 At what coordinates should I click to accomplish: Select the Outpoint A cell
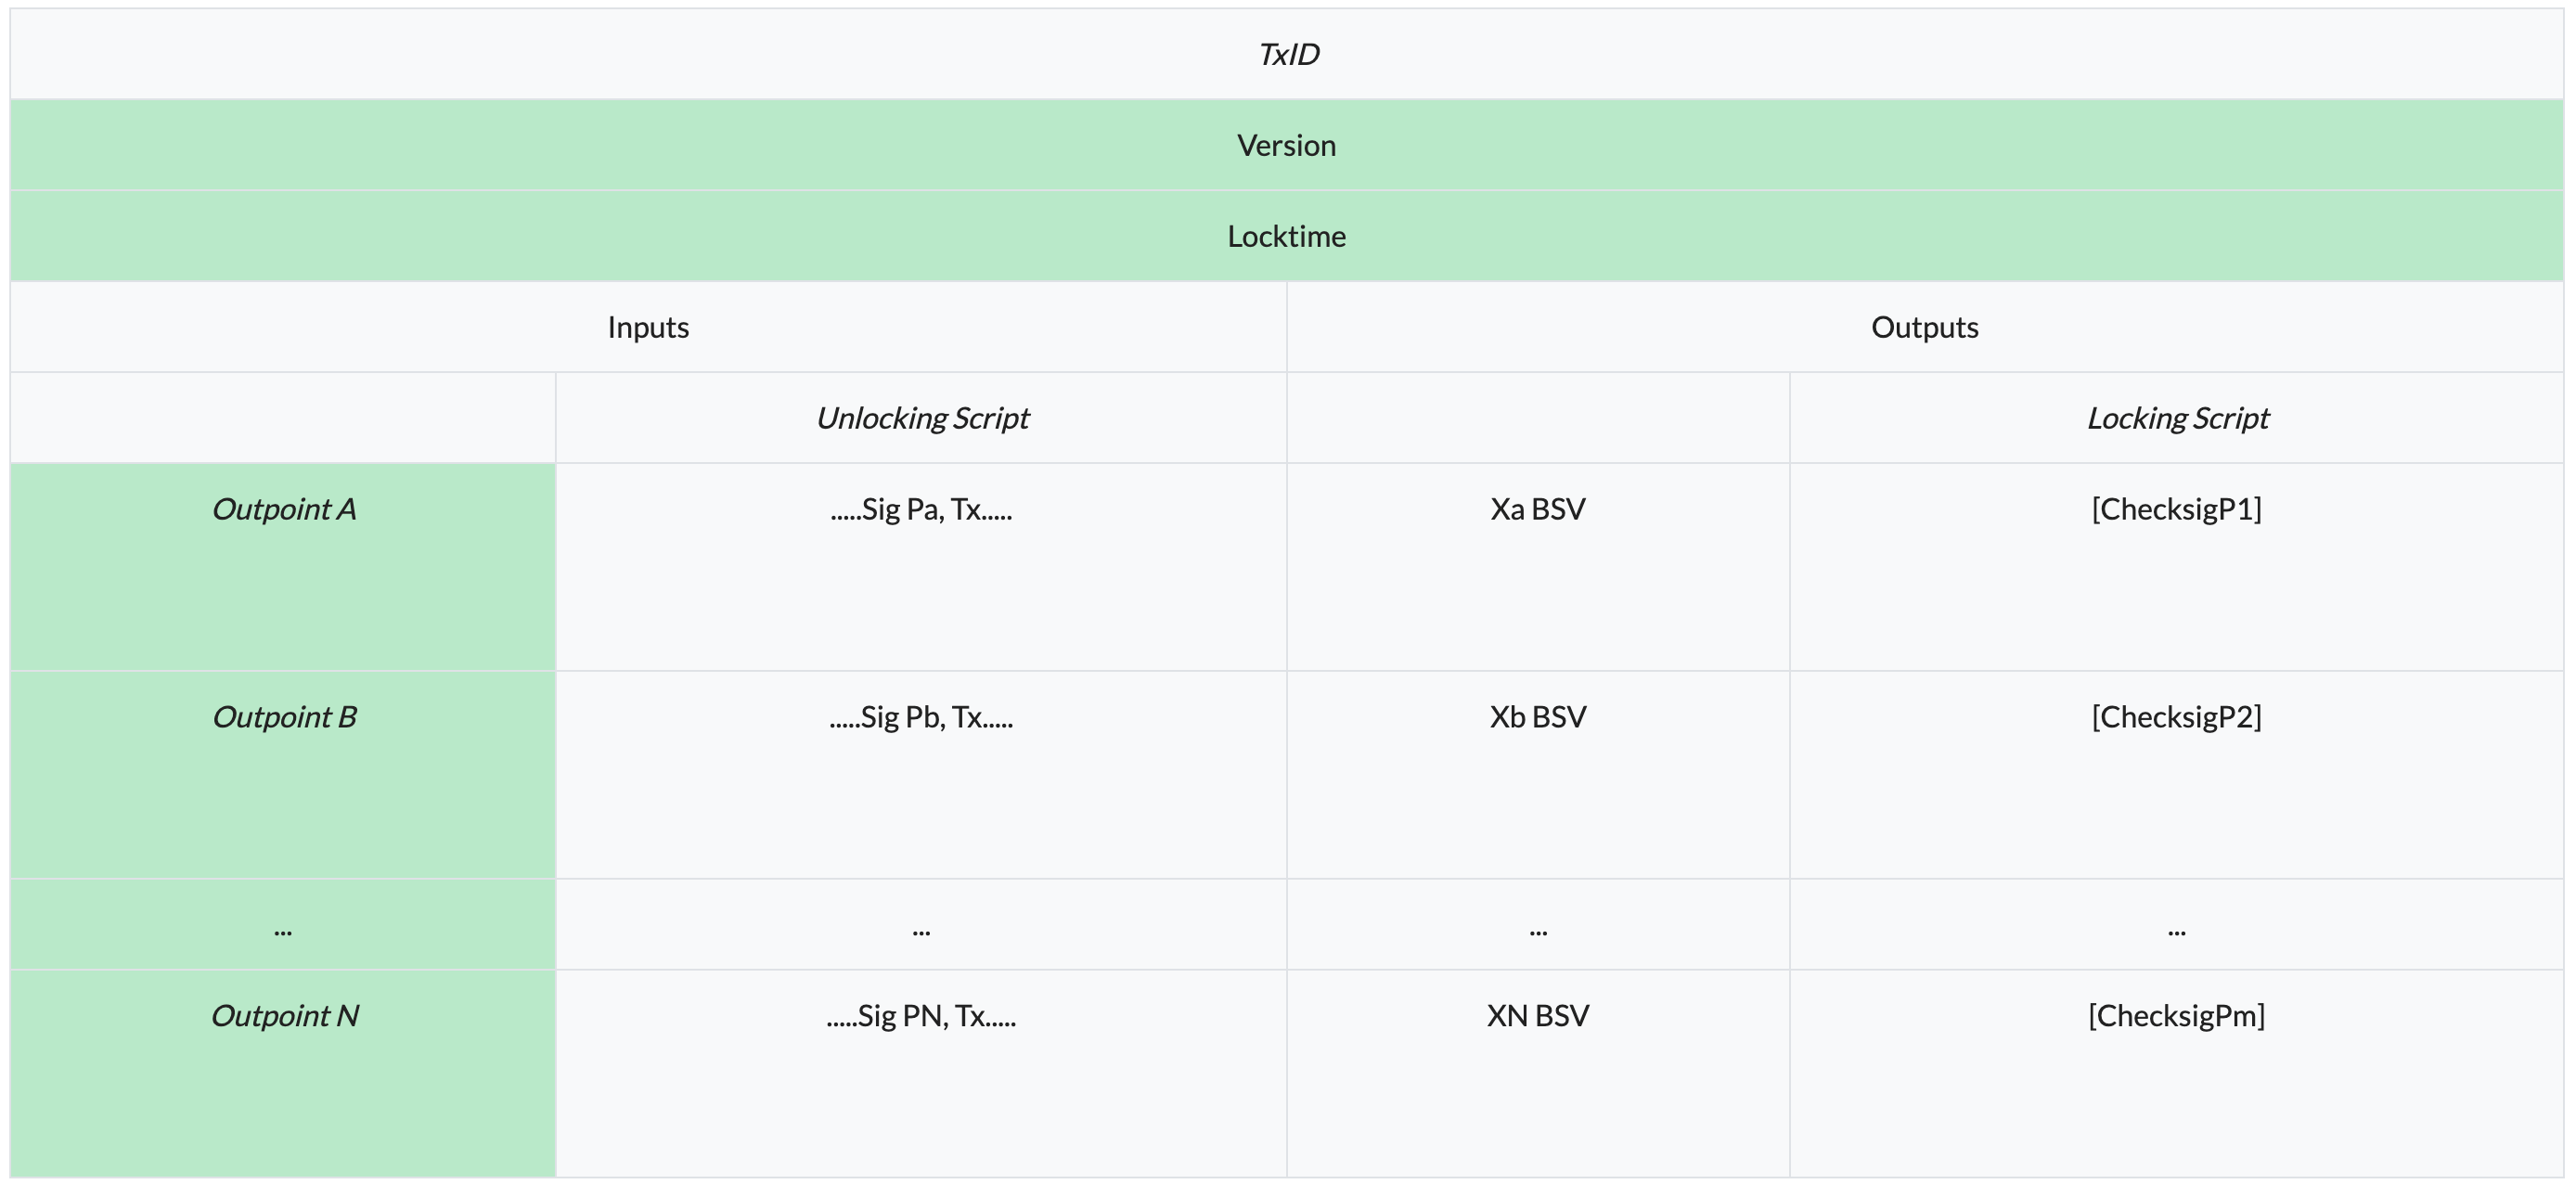coord(284,510)
